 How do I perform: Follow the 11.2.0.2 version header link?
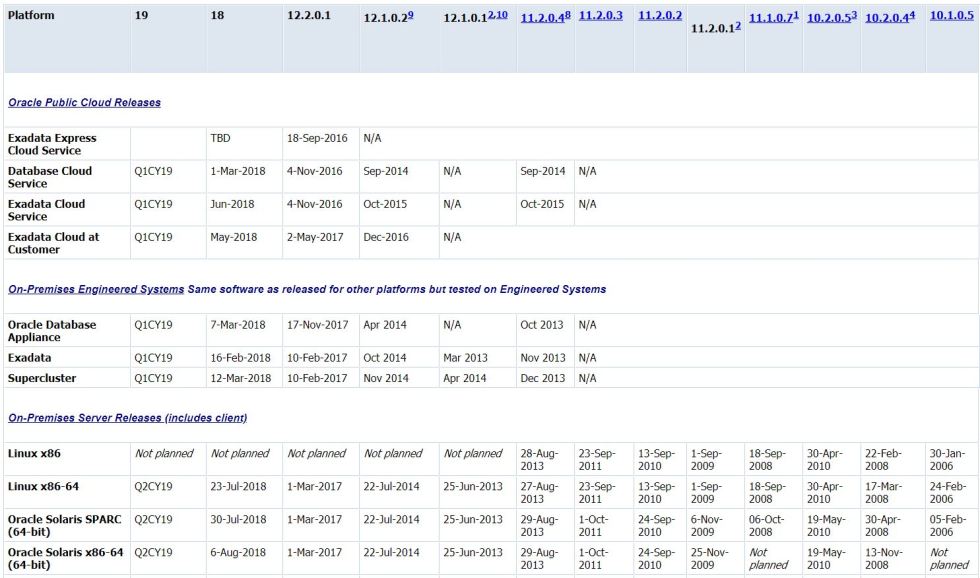pyautogui.click(x=660, y=16)
